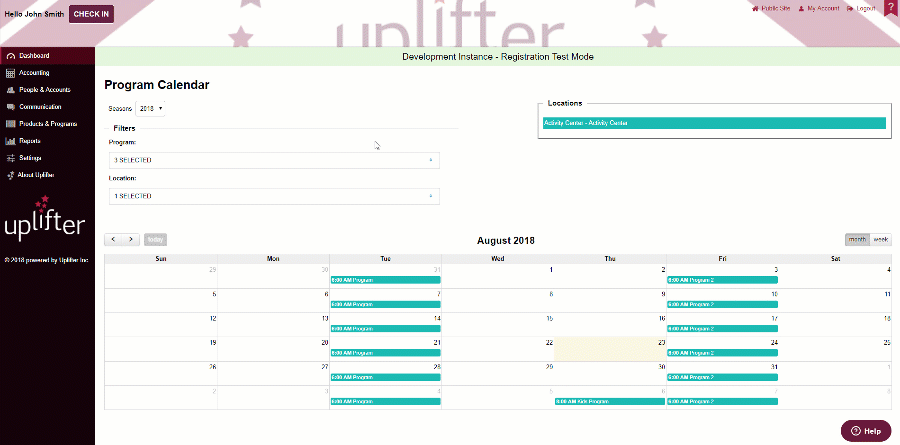The image size is (900, 445).
Task: Click the Reports bar chart icon
Action: tap(10, 141)
